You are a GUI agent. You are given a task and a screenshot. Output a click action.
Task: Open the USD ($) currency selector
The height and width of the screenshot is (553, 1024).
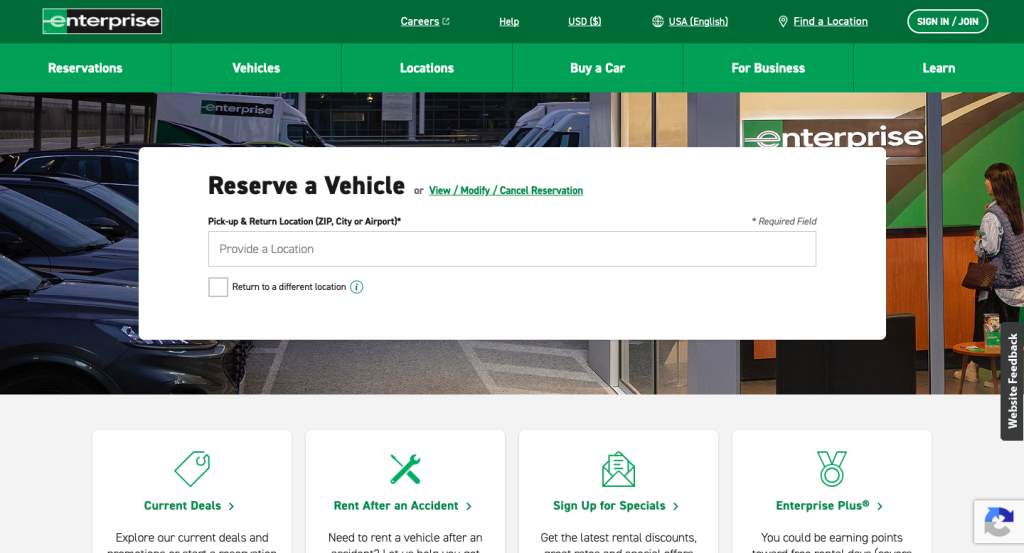pos(584,22)
